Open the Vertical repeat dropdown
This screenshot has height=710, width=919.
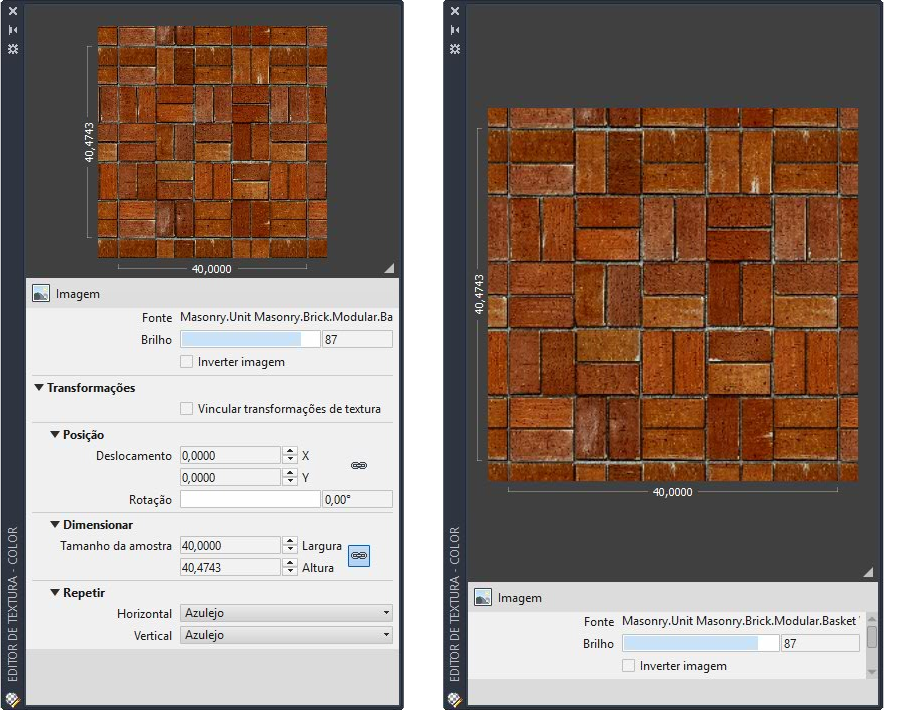click(286, 635)
